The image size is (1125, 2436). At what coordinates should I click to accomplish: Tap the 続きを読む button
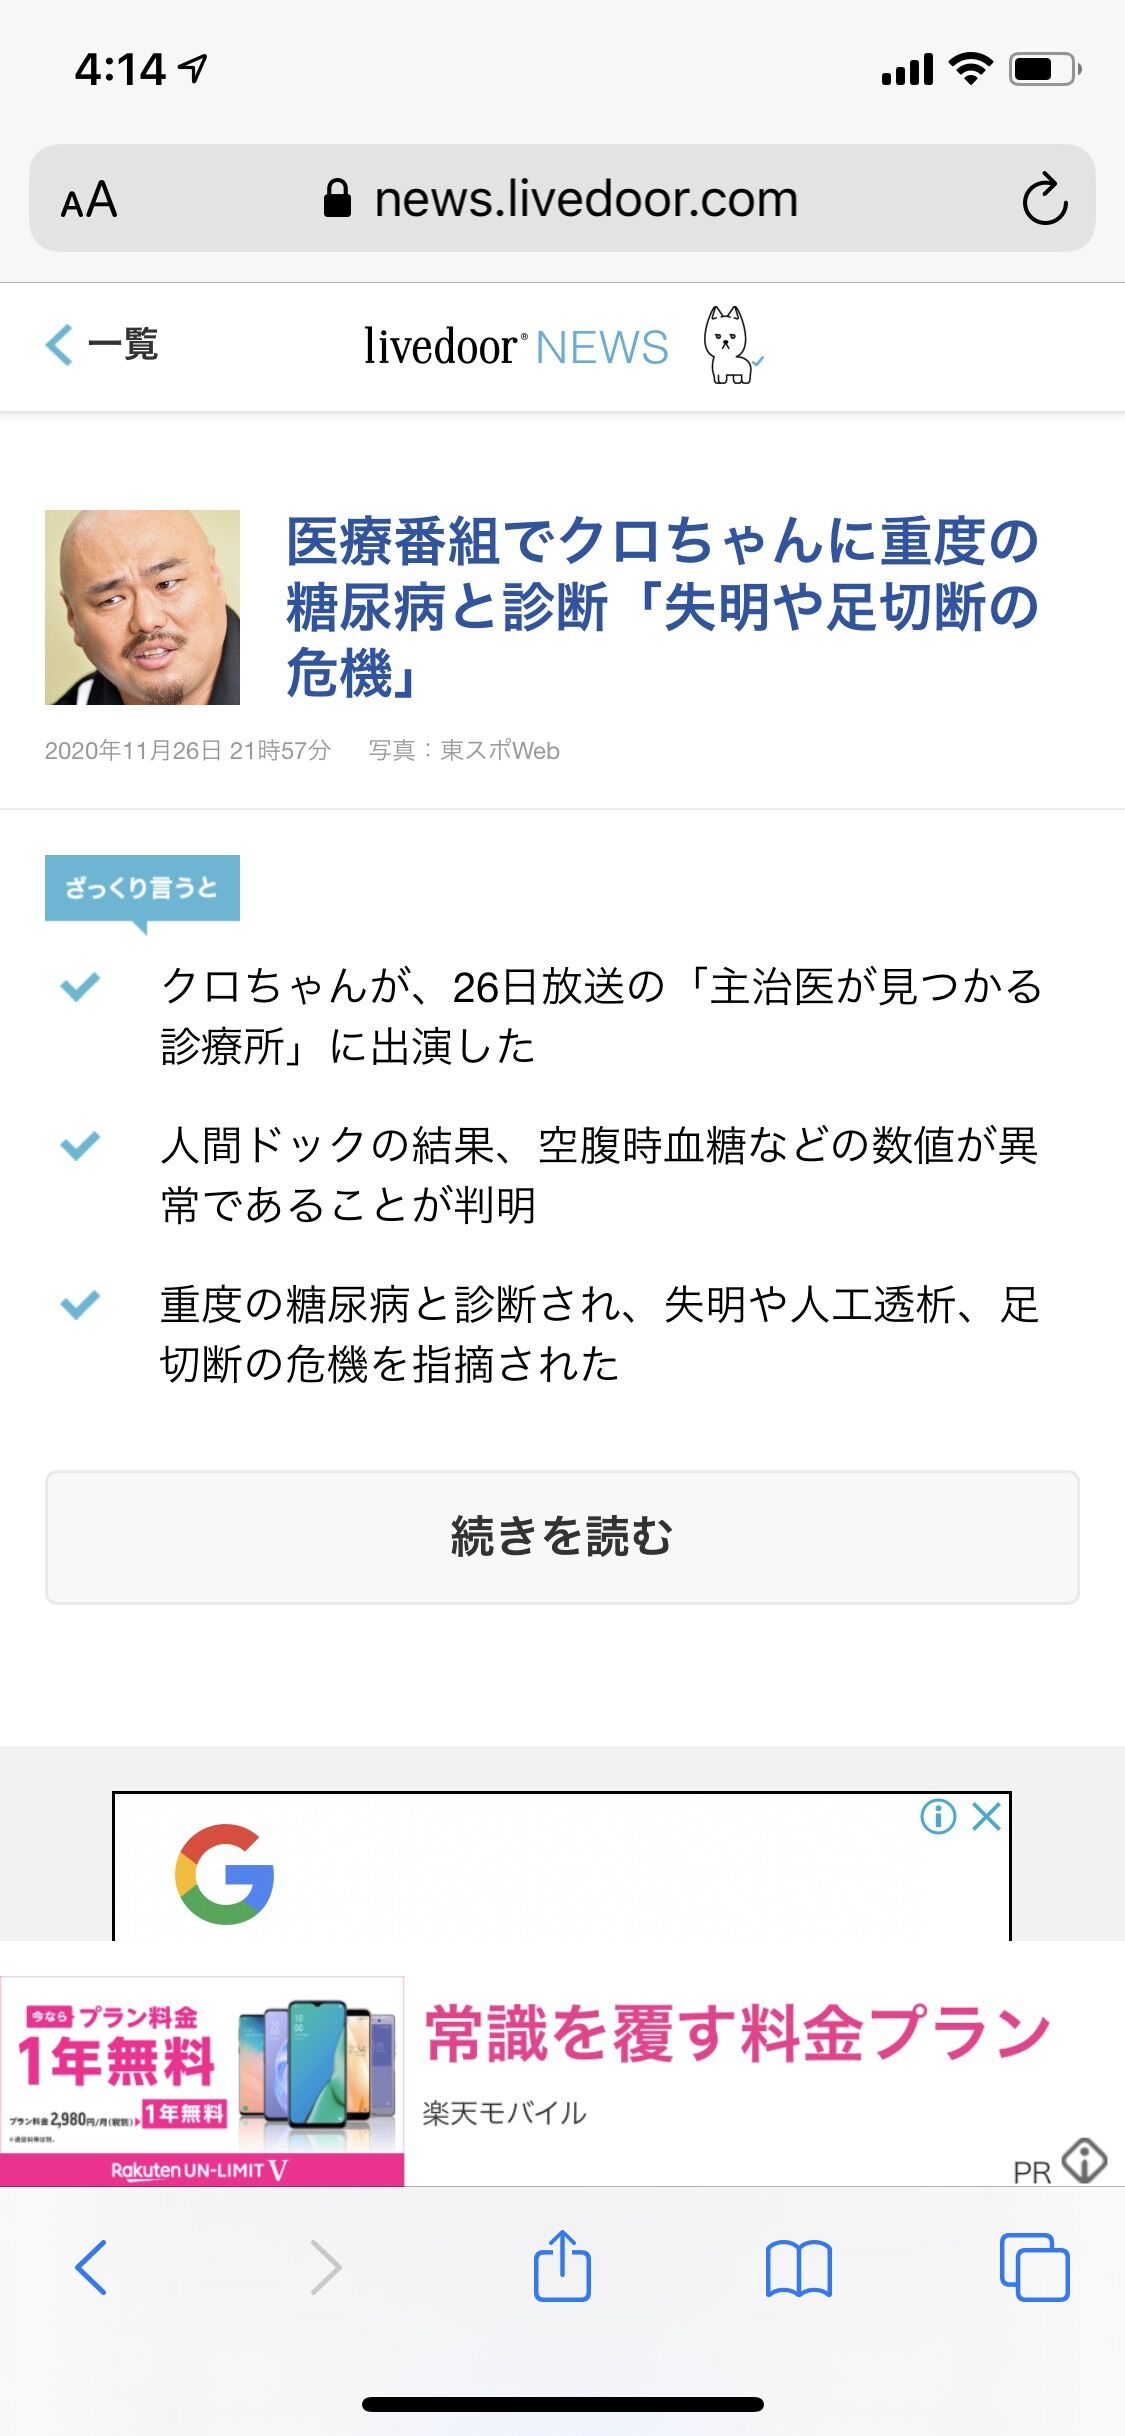(x=562, y=1537)
